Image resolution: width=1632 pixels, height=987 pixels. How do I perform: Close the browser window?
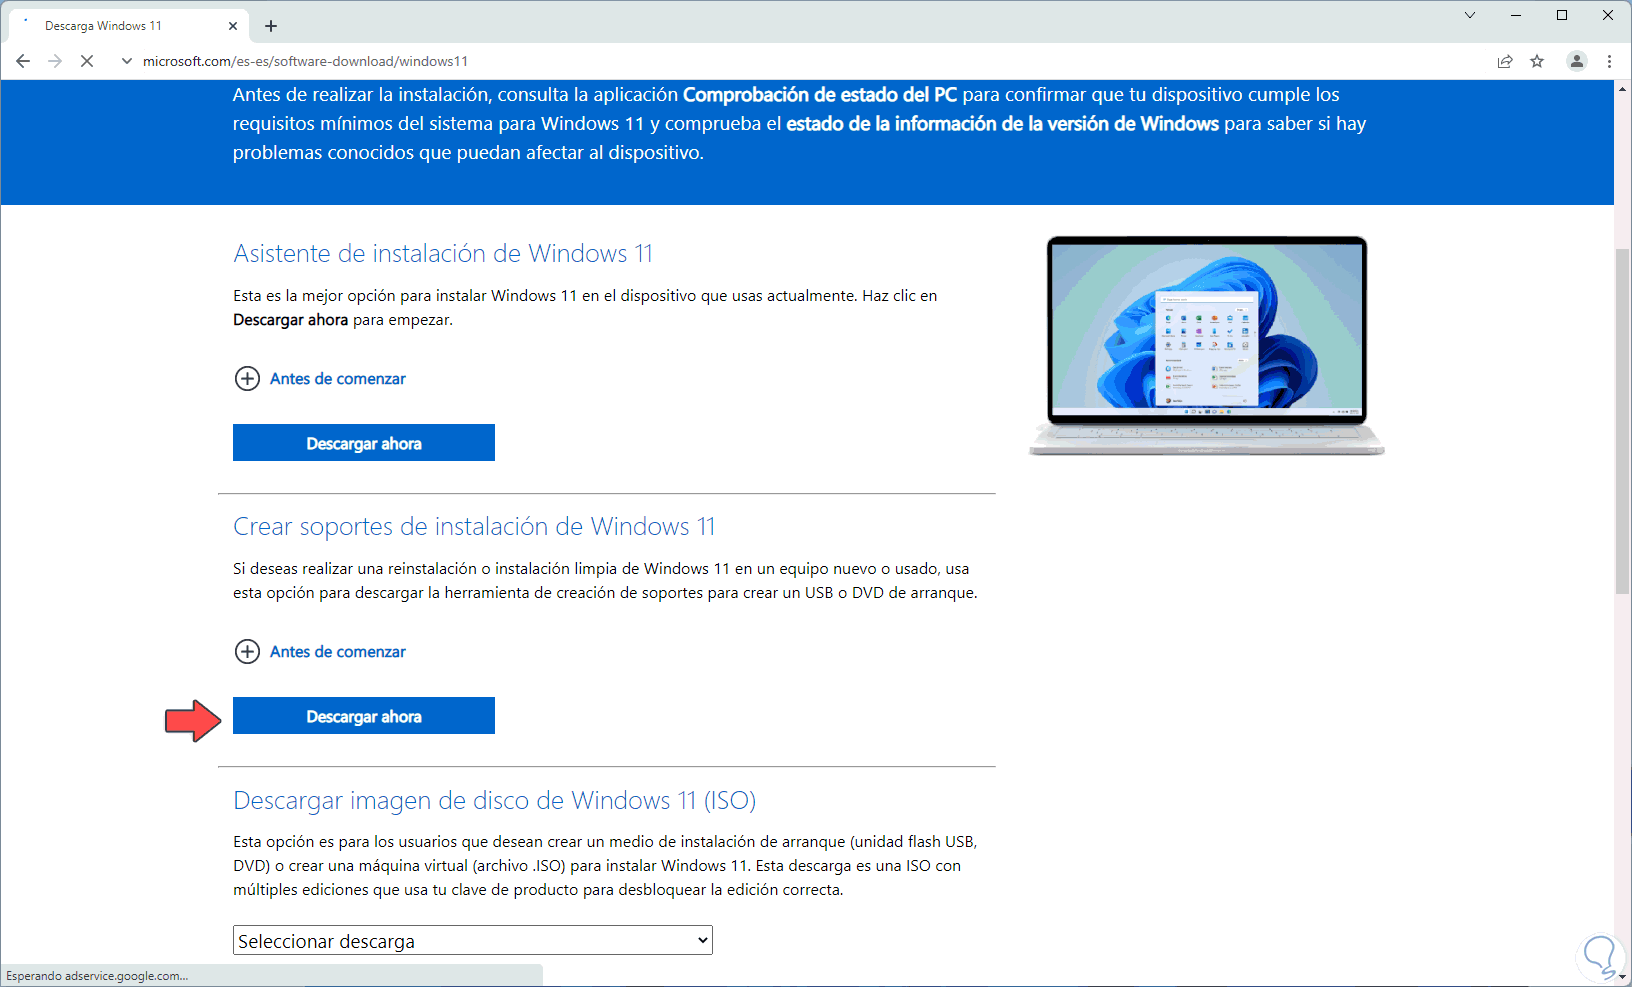[1608, 15]
